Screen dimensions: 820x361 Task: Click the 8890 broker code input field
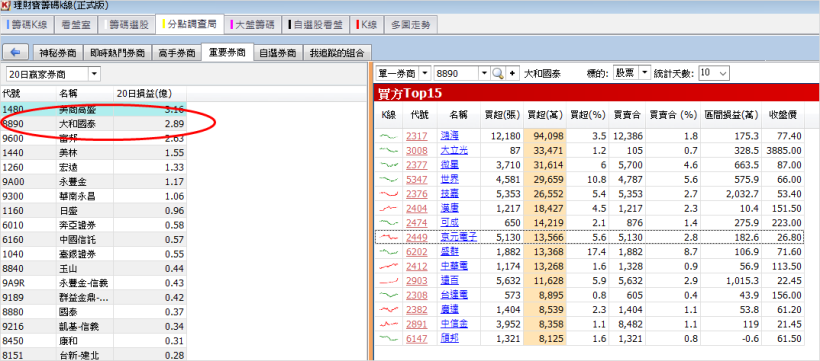[457, 73]
